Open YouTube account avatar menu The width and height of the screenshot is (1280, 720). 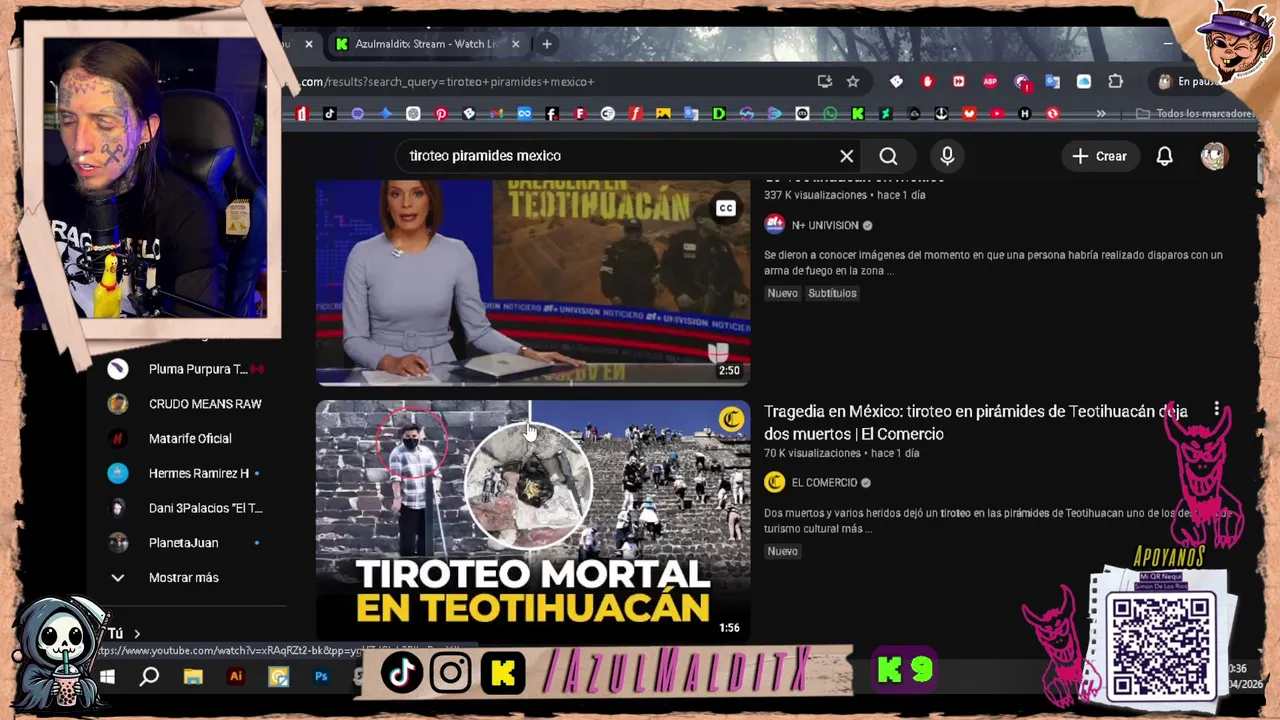(x=1213, y=156)
